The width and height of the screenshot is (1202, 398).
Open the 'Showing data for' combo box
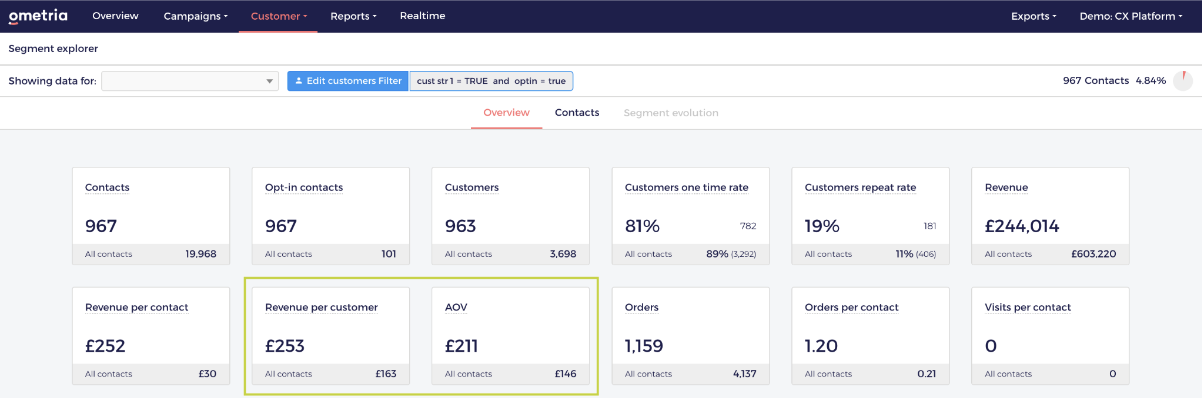click(x=190, y=81)
